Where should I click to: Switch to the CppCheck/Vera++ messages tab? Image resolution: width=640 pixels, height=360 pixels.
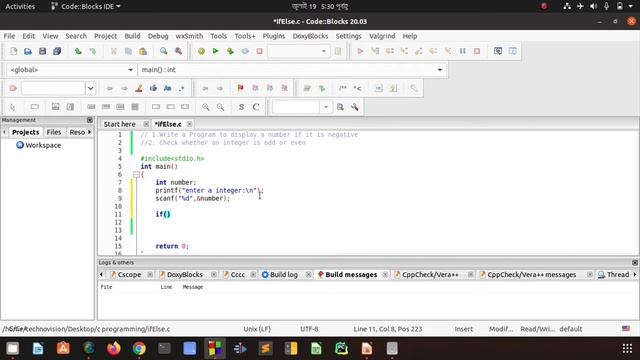tap(531, 275)
